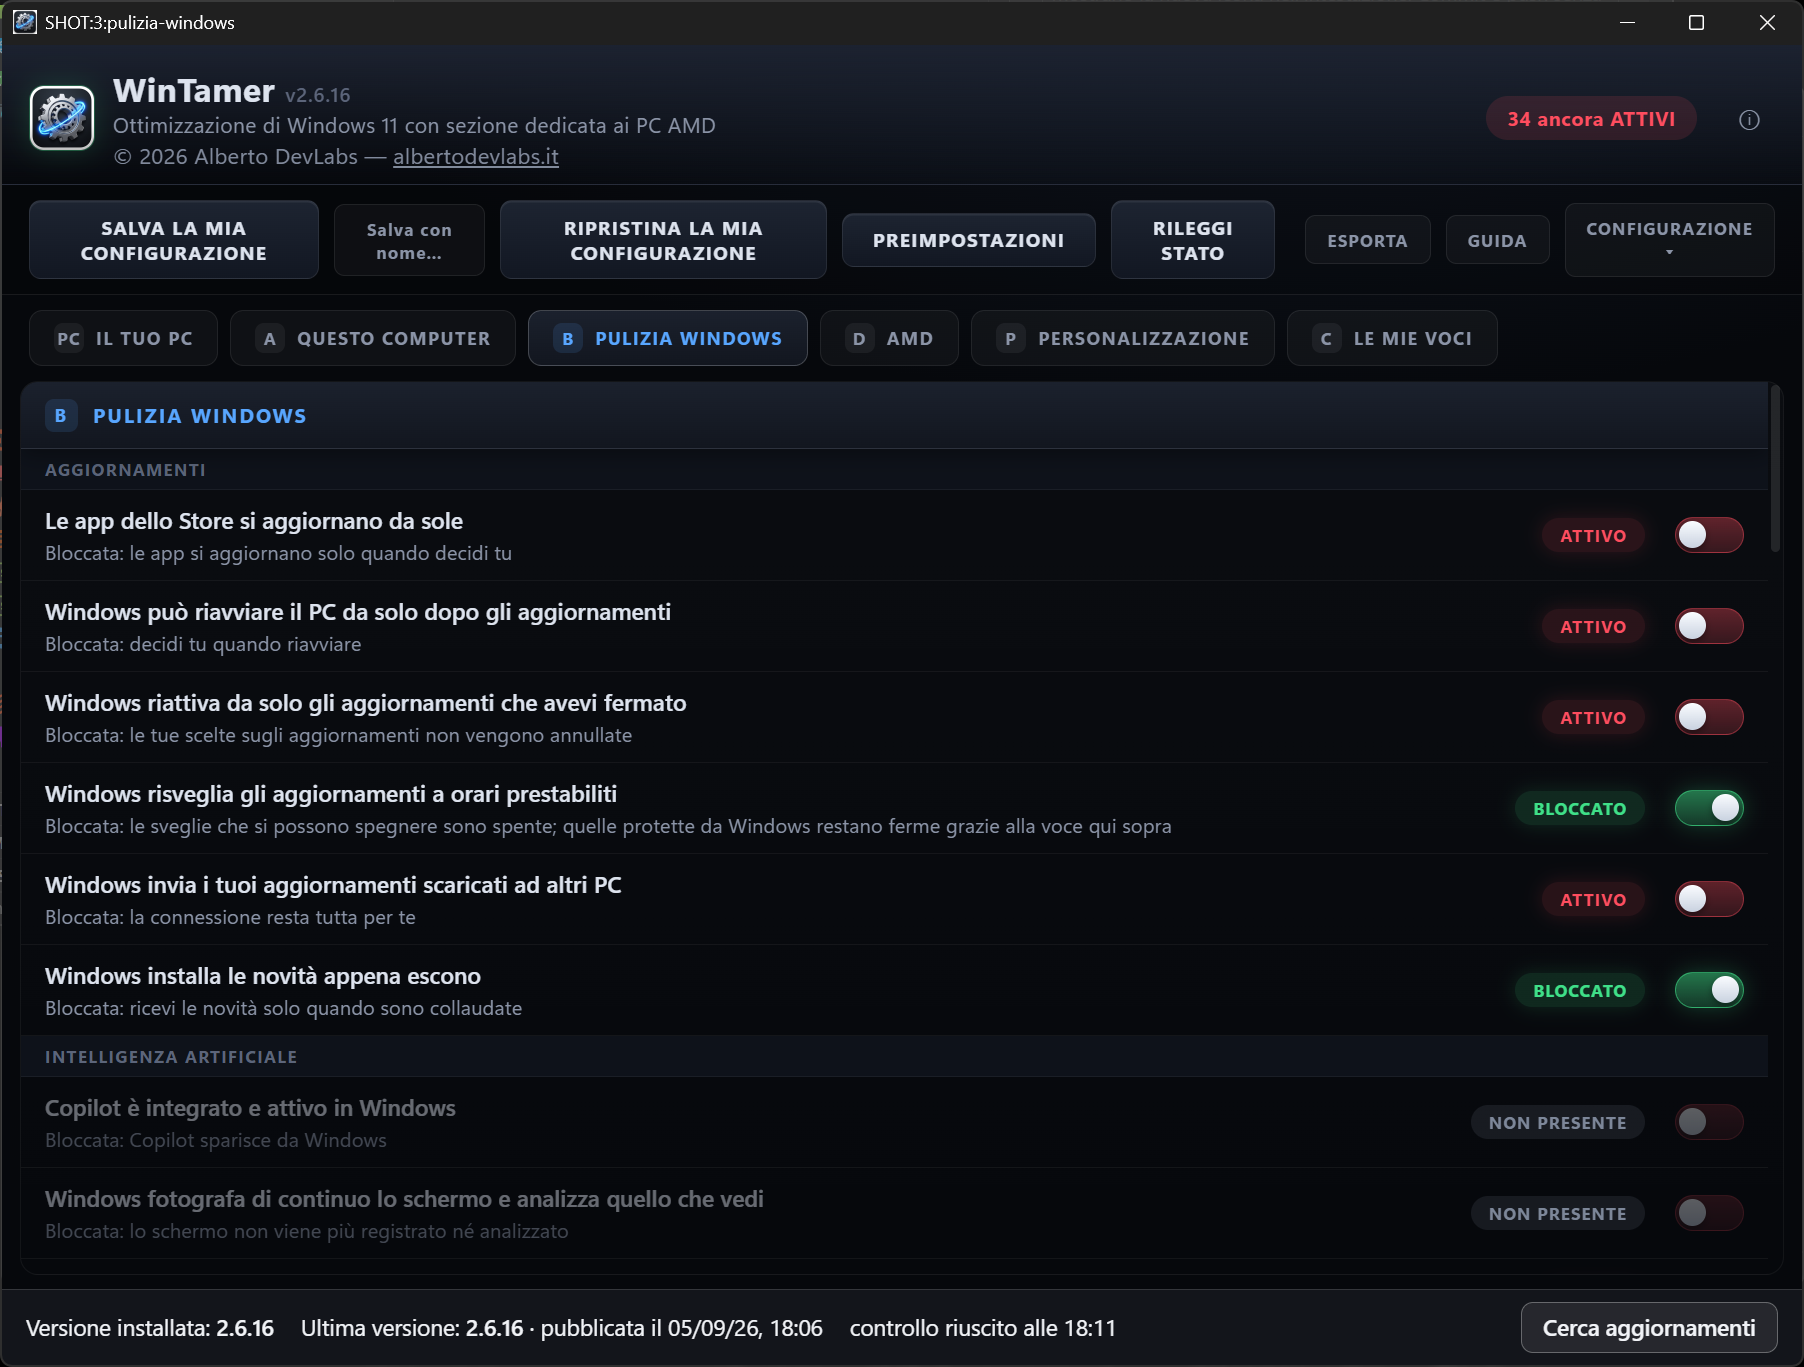Click RIPRISTINA LA MIA CONFIGURAZIONE button
Screen dimensions: 1804x1367
663,240
